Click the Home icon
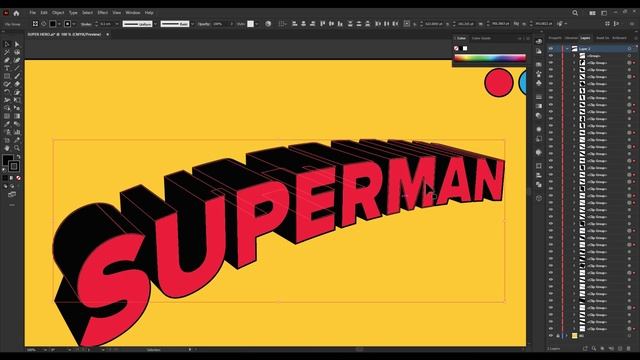The image size is (640, 360). coord(16,13)
